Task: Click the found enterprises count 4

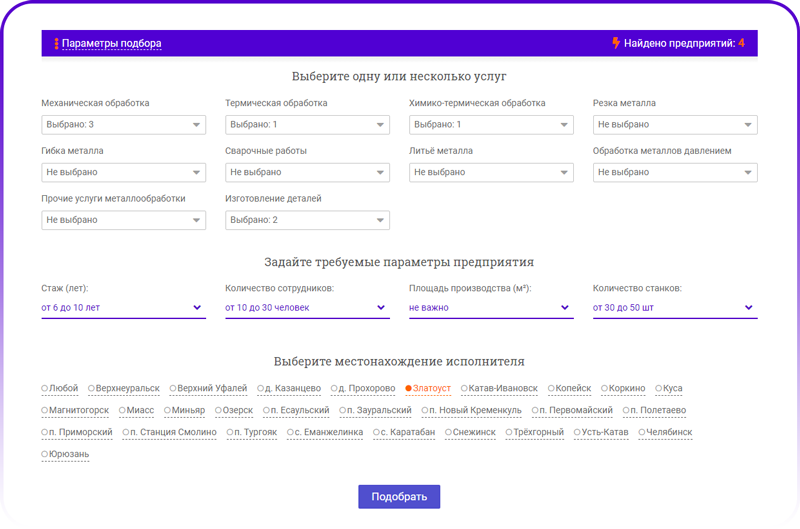Action: (741, 43)
